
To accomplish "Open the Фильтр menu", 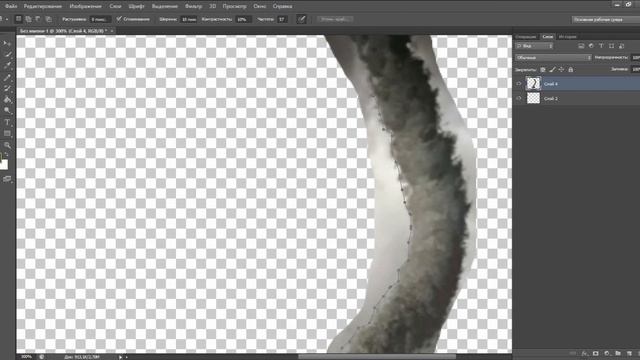I will (193, 6).
